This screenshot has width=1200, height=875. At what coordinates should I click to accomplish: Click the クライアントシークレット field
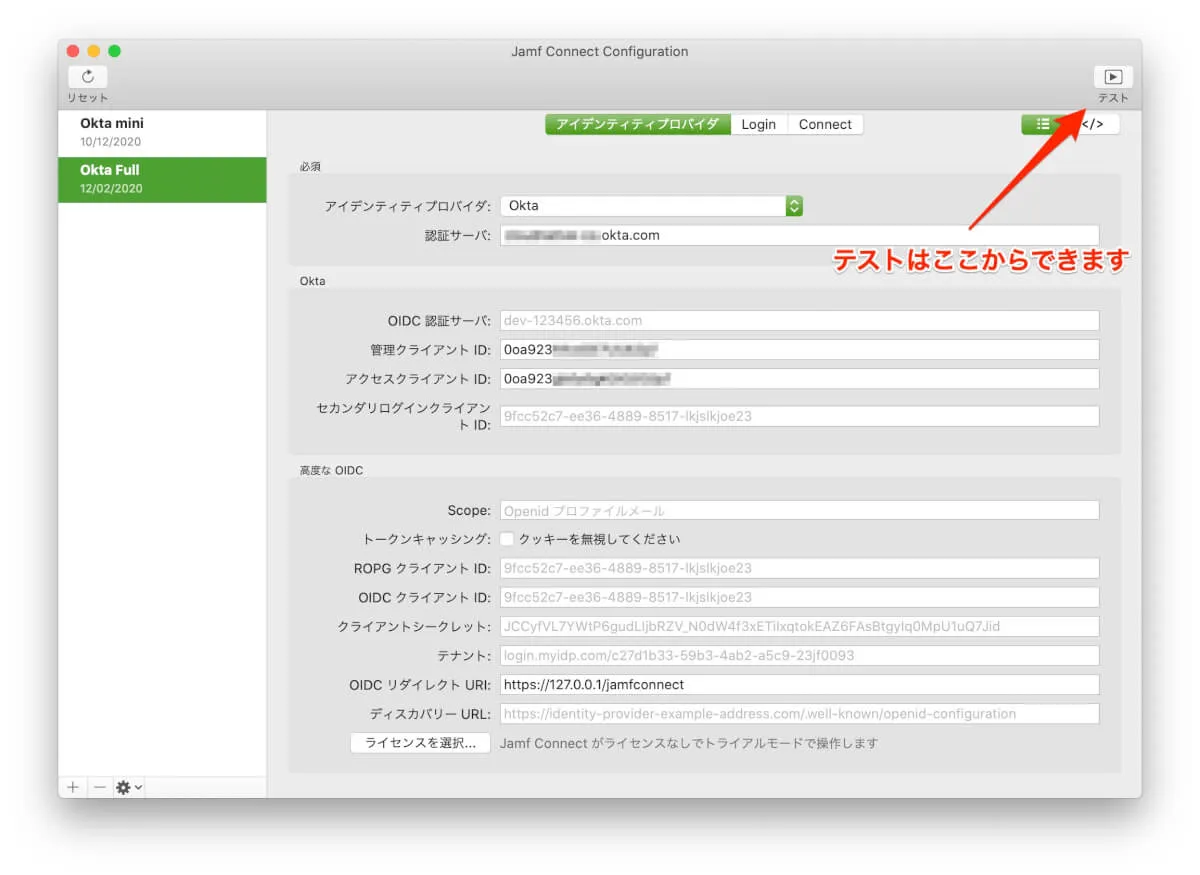click(799, 626)
